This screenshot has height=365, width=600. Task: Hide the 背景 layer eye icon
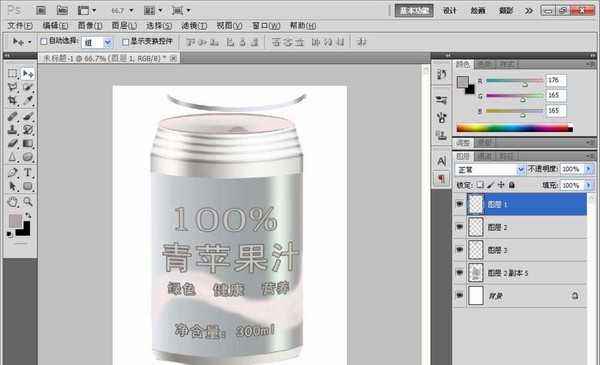coord(459,296)
